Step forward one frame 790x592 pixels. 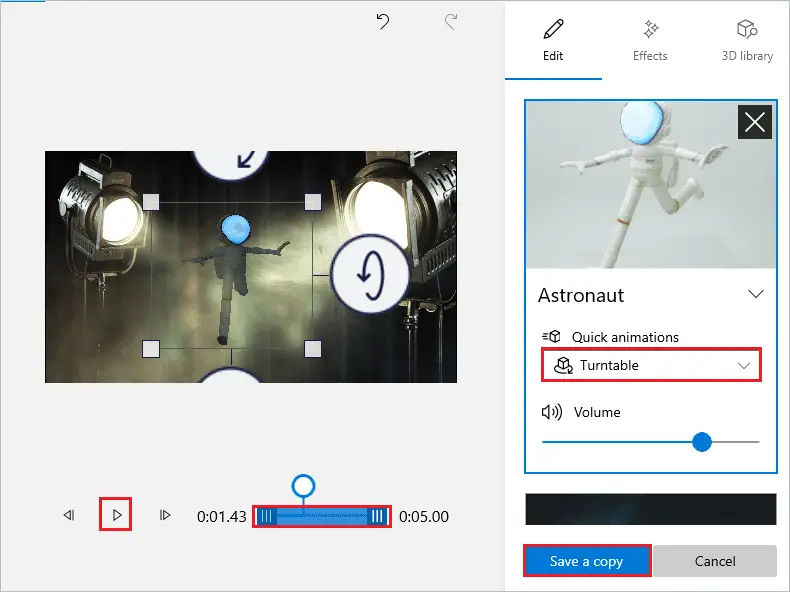coord(165,515)
